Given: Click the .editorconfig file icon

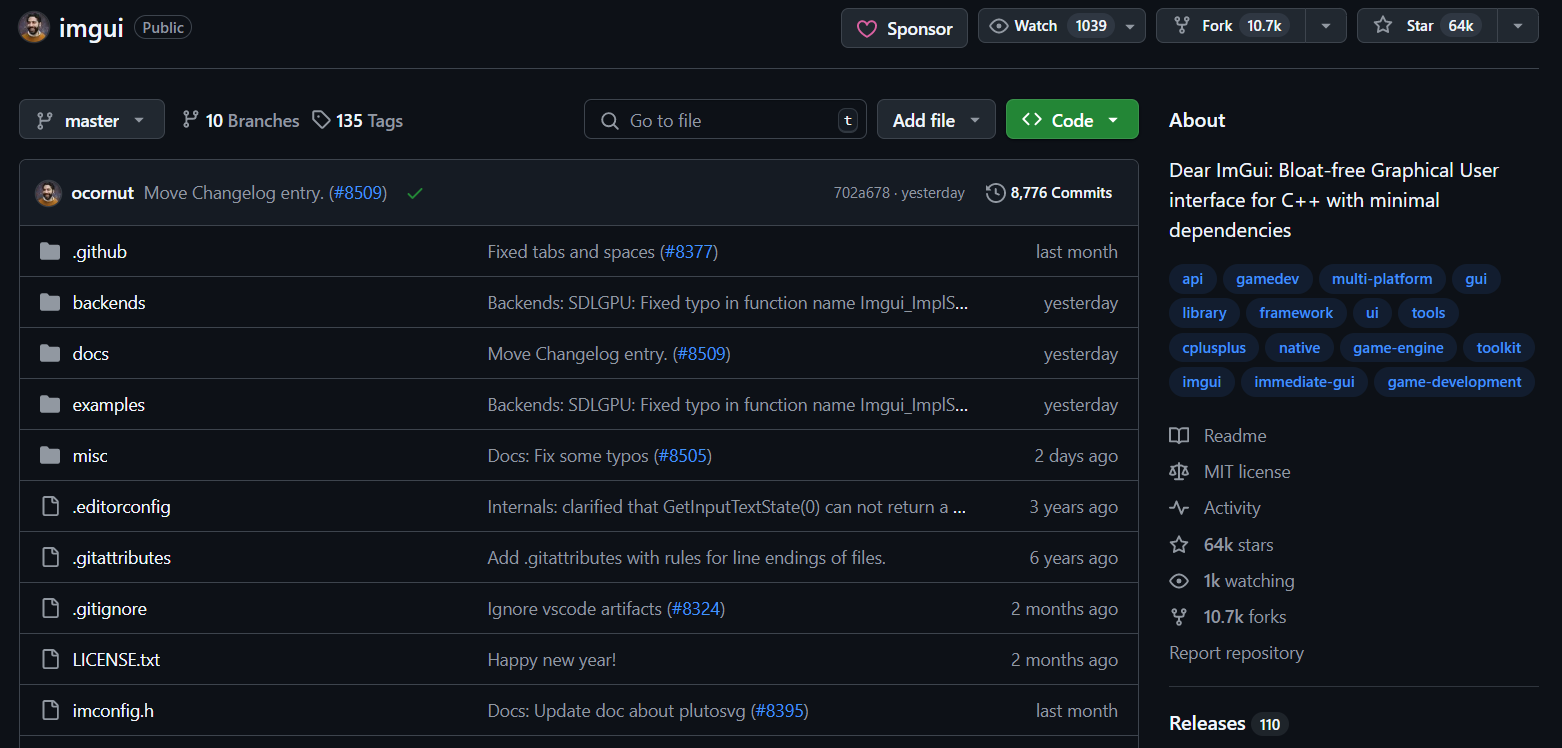Looking at the screenshot, I should [x=50, y=506].
